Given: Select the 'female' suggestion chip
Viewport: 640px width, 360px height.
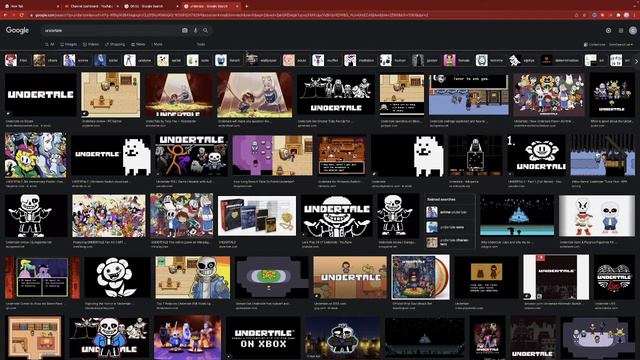Looking at the screenshot, I should 458,60.
